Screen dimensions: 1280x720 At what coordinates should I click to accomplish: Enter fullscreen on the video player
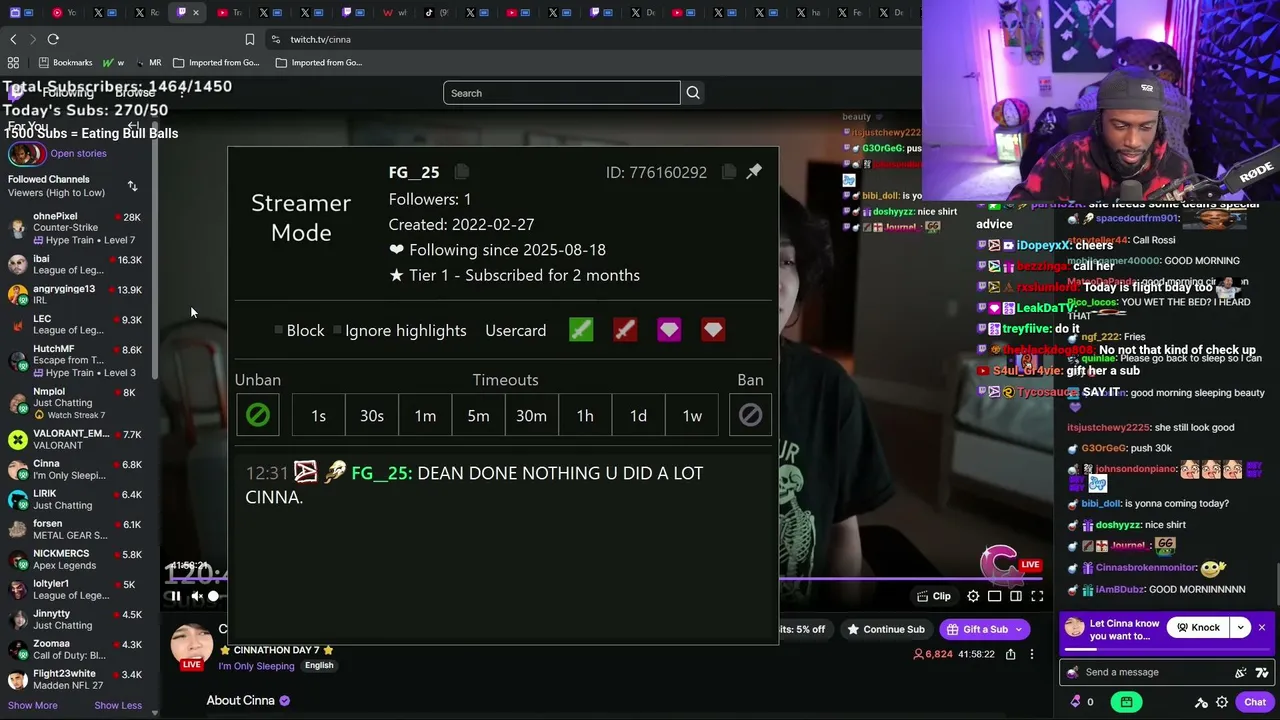(x=1037, y=597)
